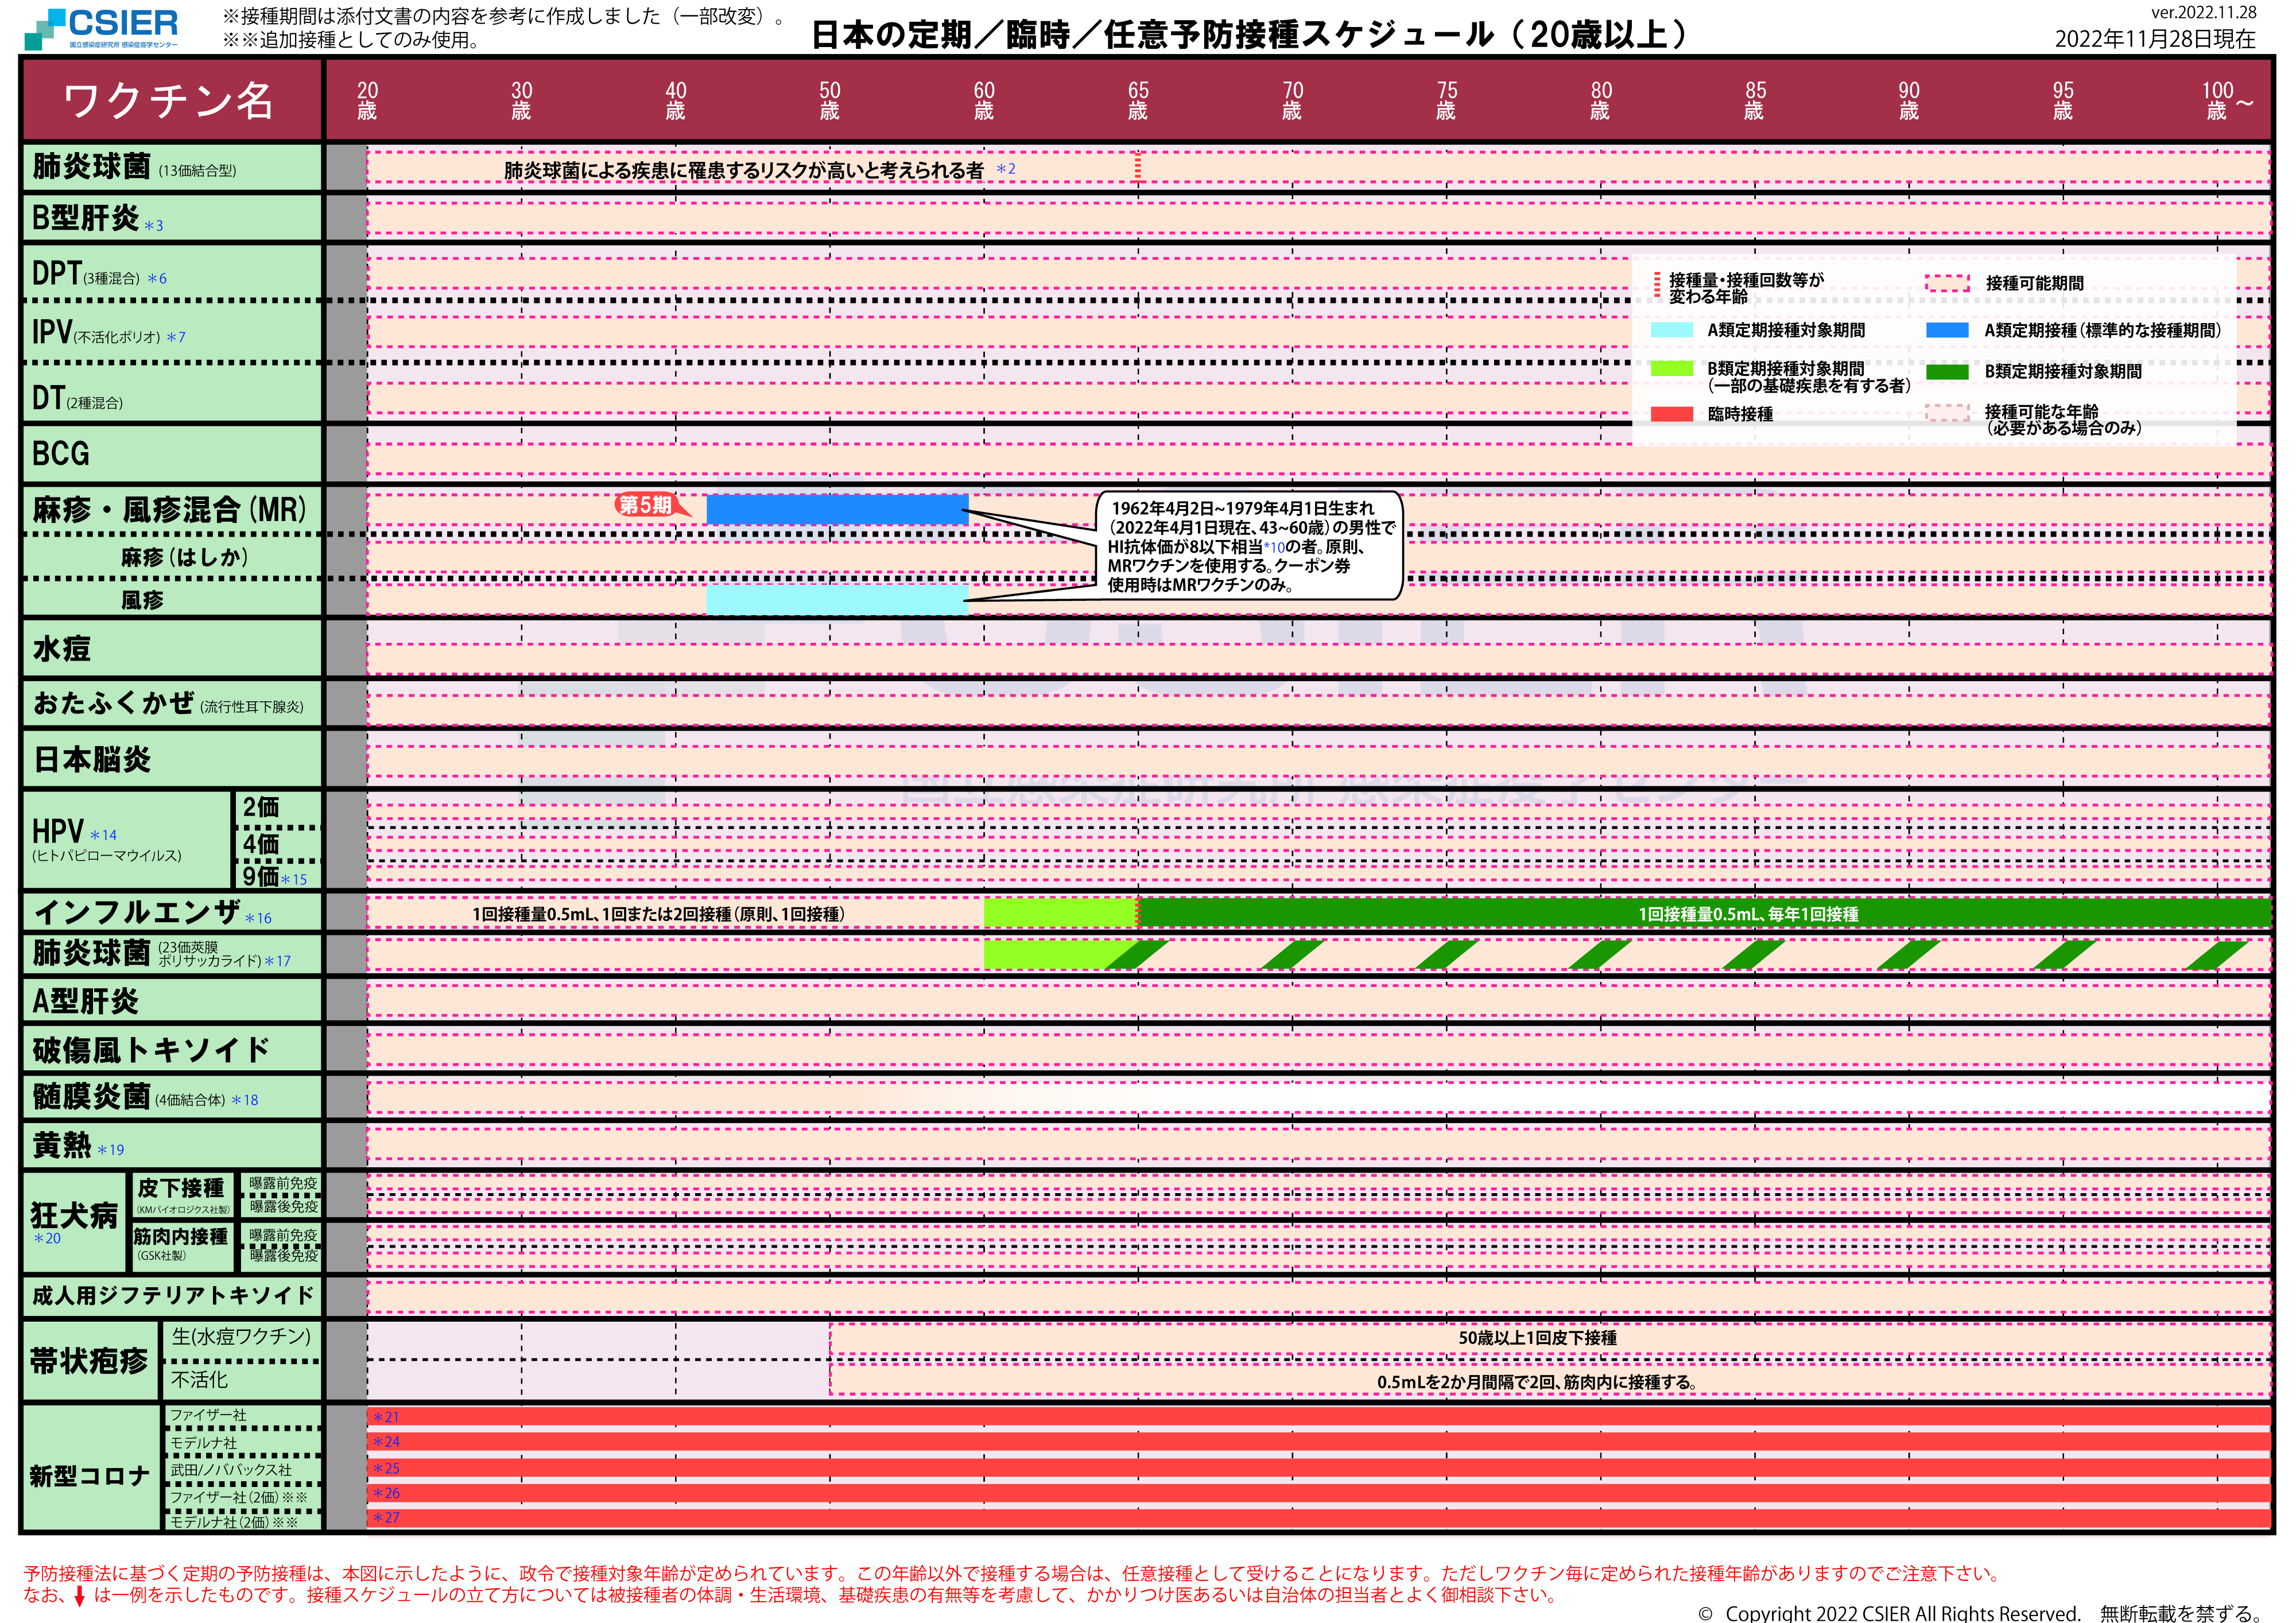Image resolution: width=2296 pixels, height=1623 pixels.
Task: Select the 65歳 age column header
Action: 1137,100
